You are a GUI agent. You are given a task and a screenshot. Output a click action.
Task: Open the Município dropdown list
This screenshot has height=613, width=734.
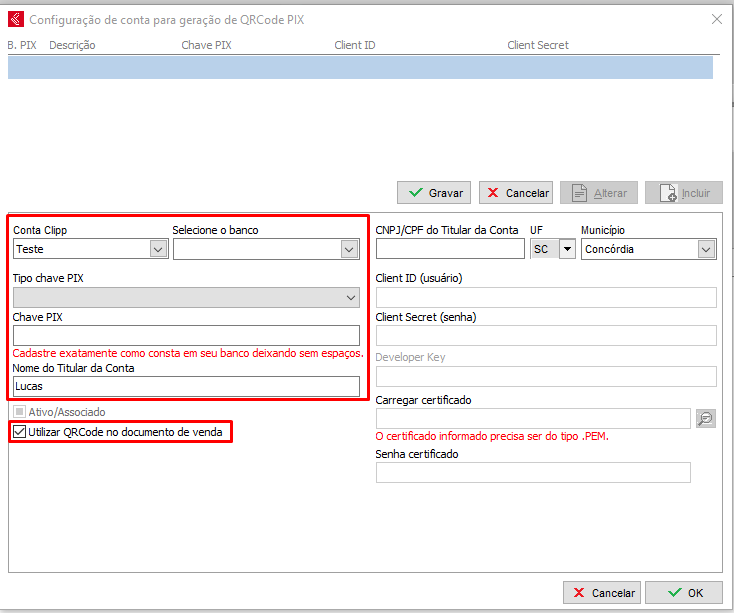click(x=707, y=249)
